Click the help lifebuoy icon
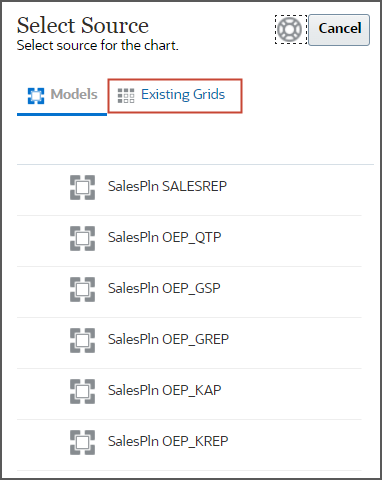This screenshot has width=382, height=480. tap(291, 29)
